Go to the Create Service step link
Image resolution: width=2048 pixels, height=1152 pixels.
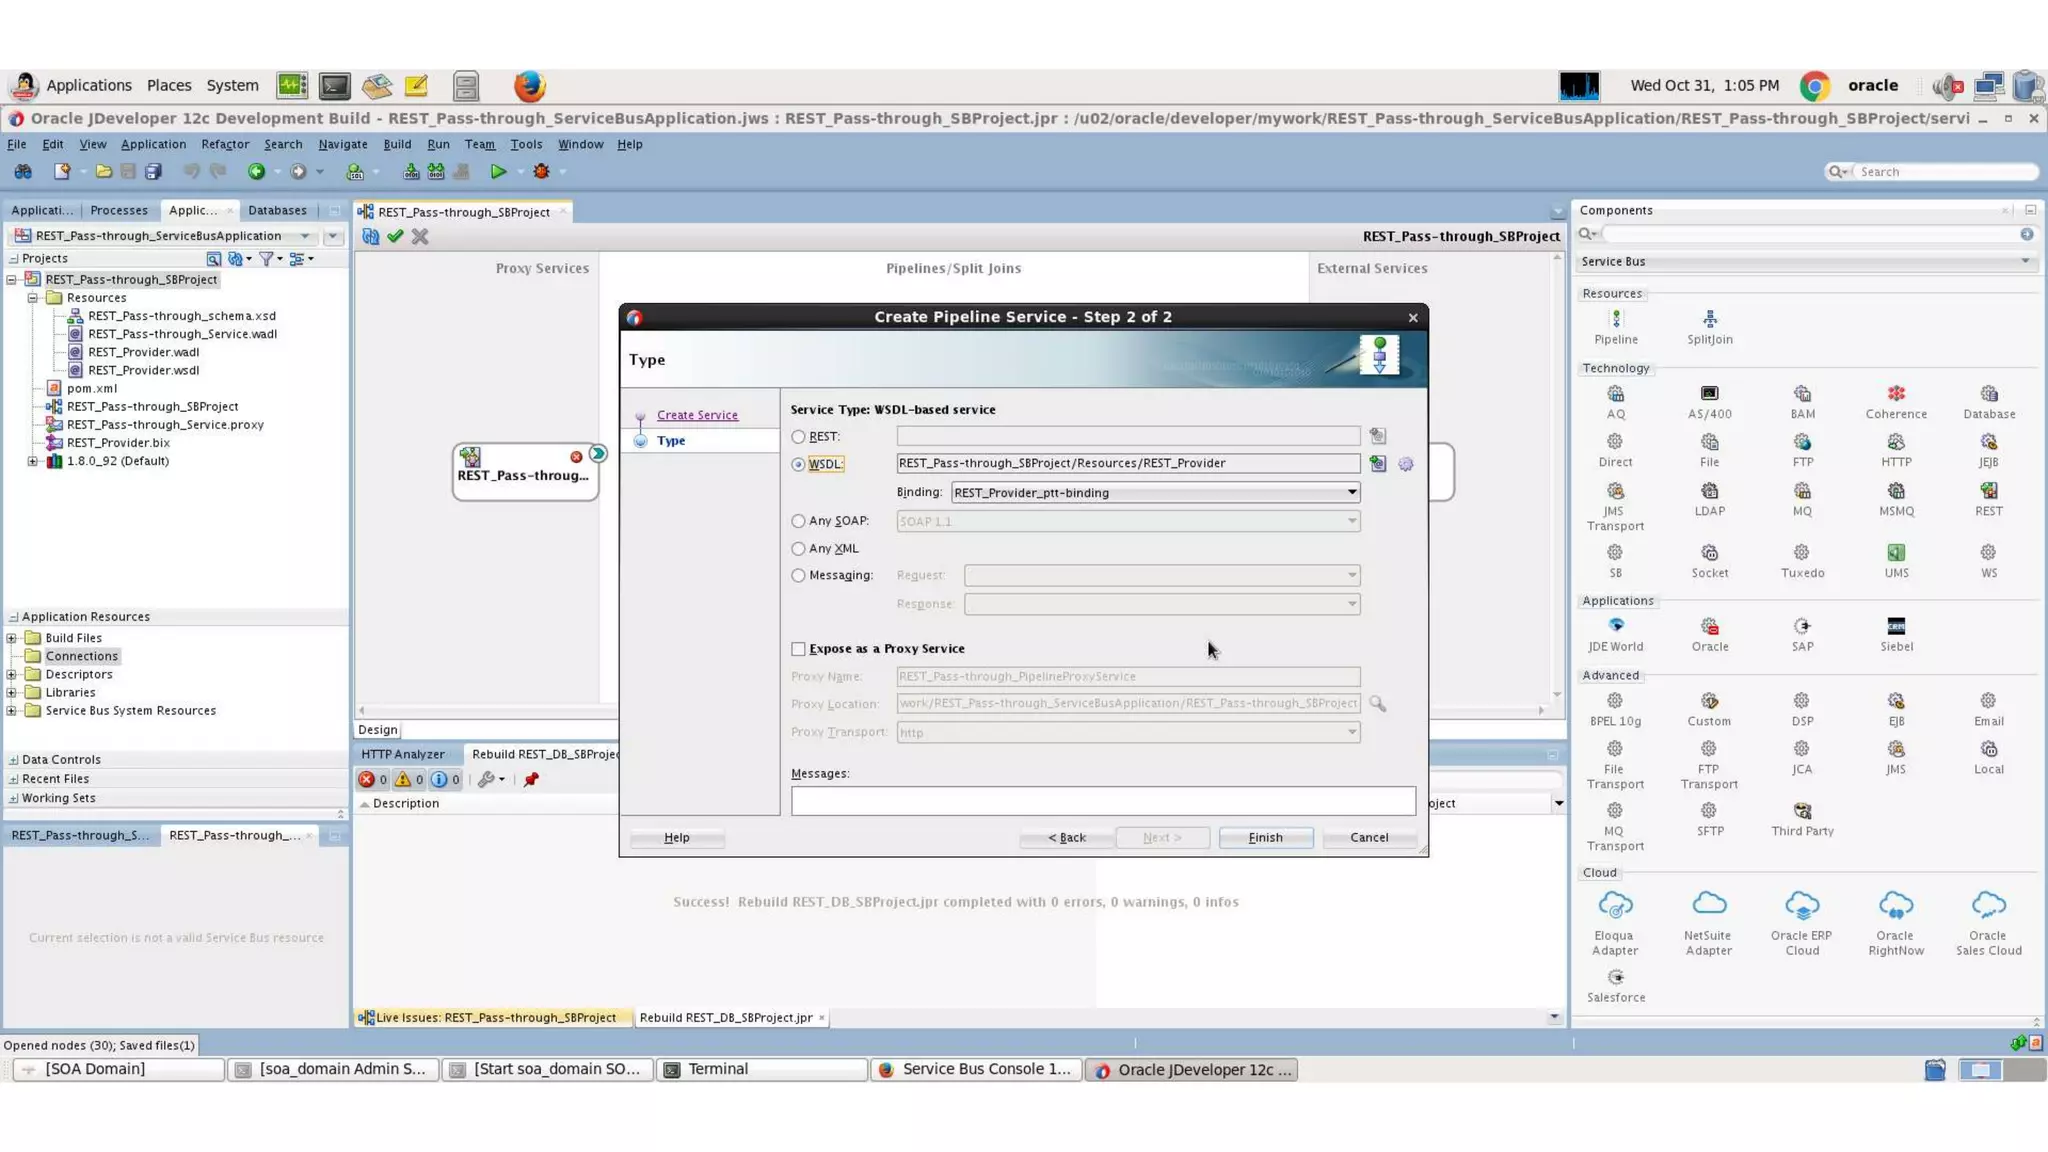(x=697, y=415)
